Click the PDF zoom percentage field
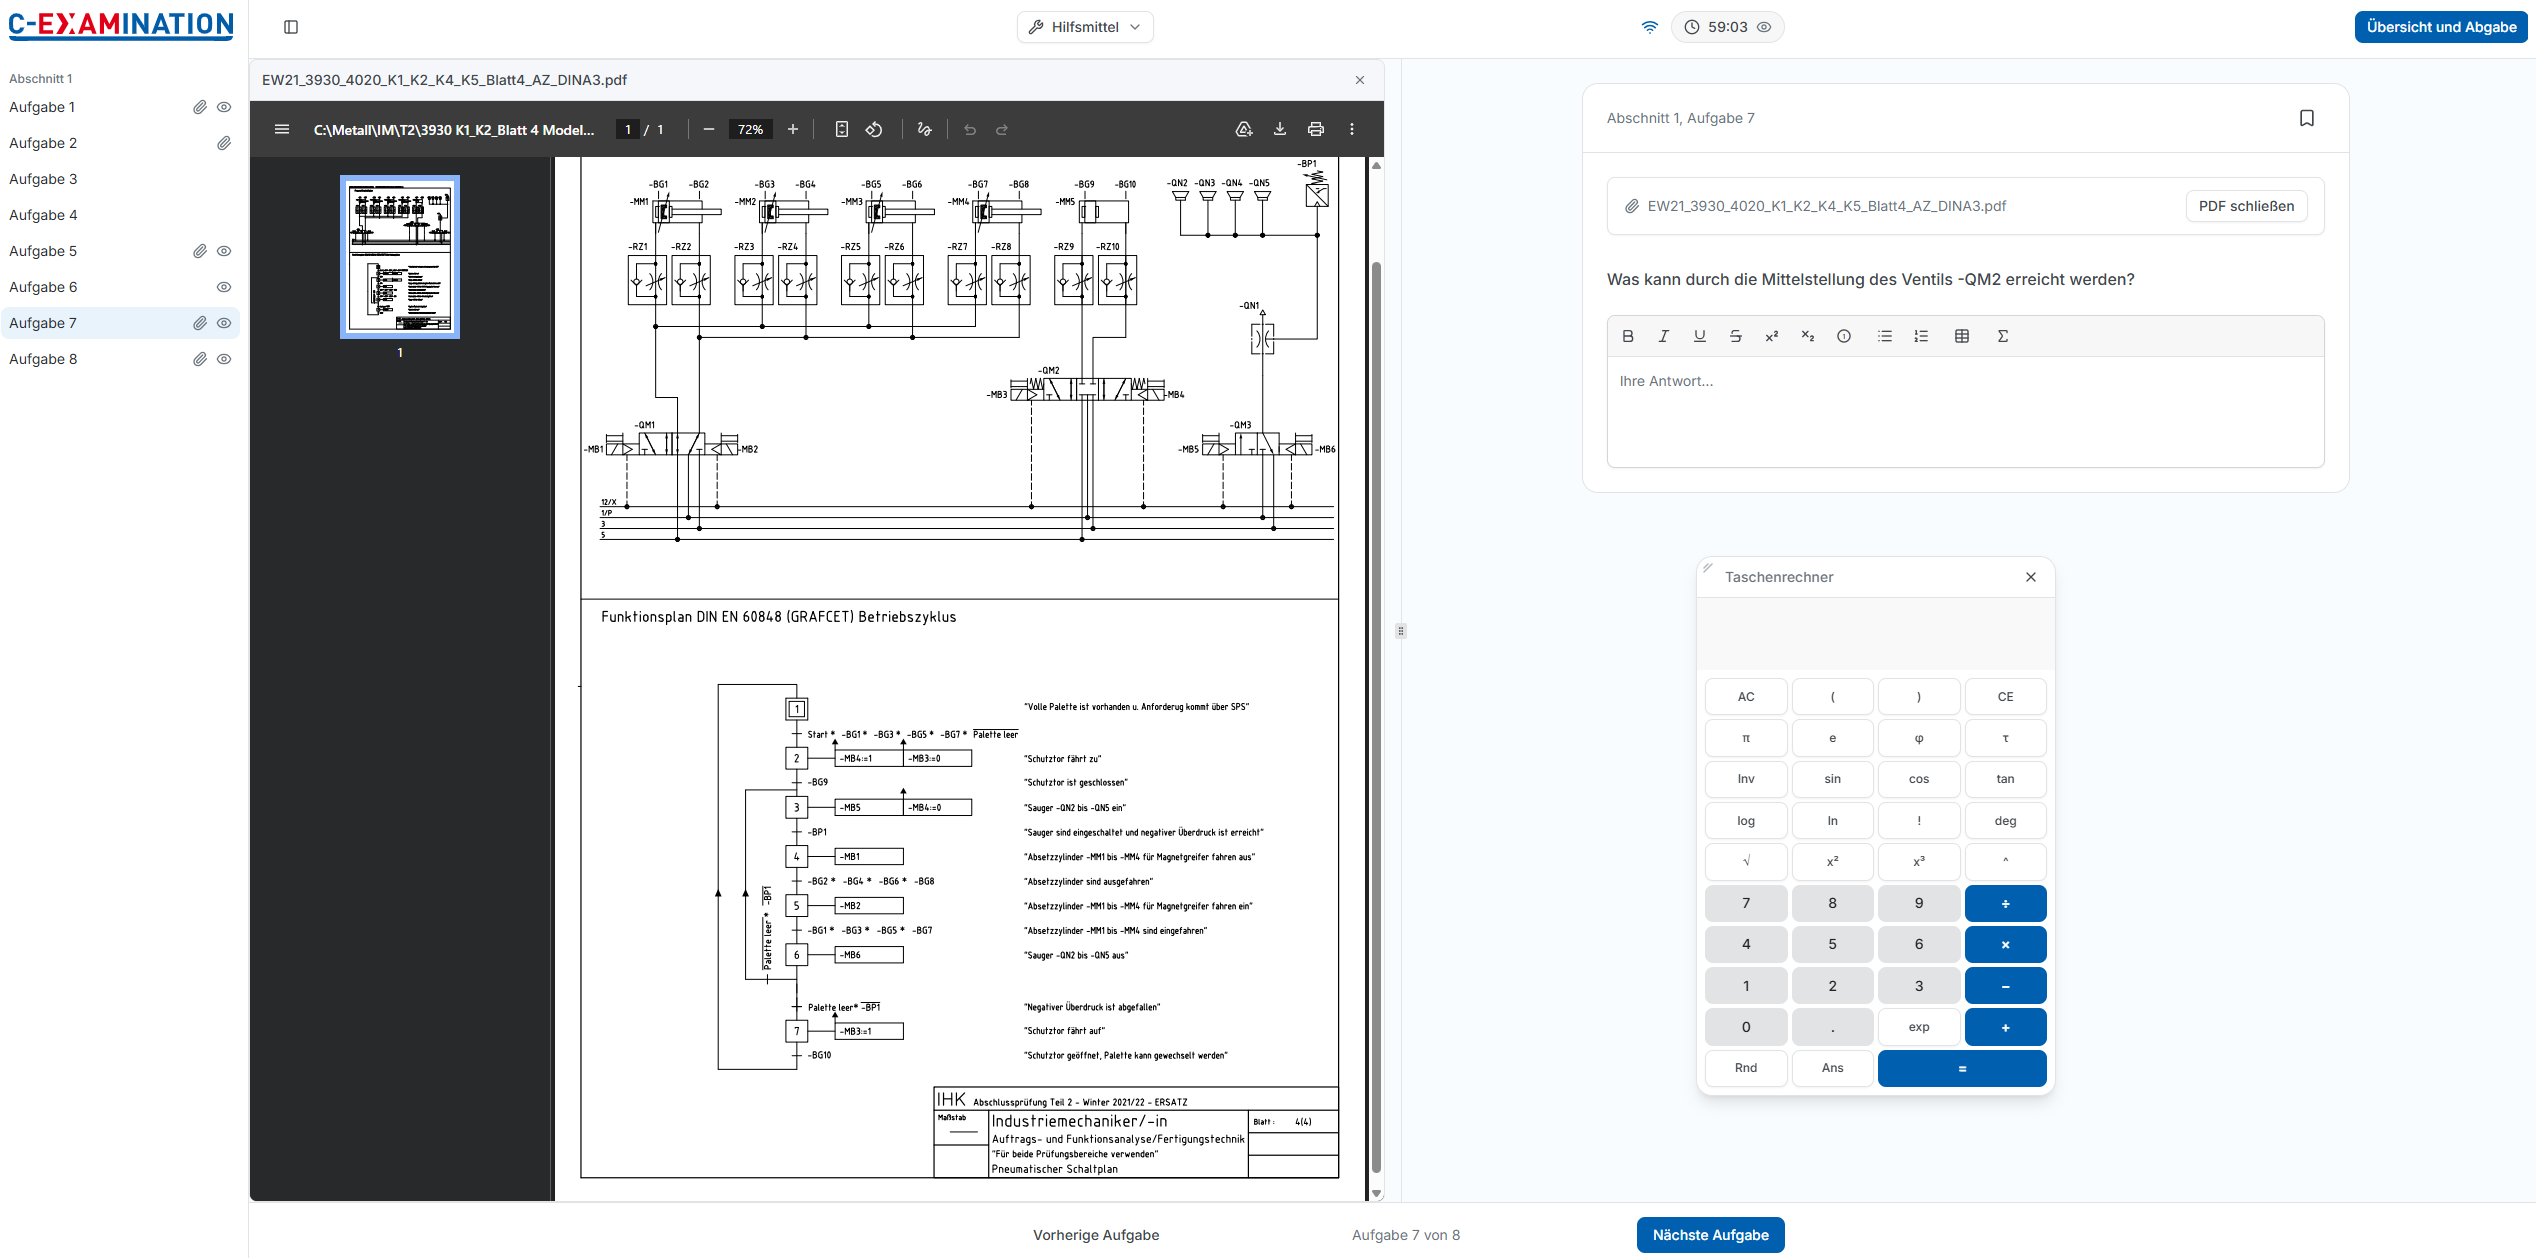Viewport: 2536px width, 1258px height. [x=751, y=129]
